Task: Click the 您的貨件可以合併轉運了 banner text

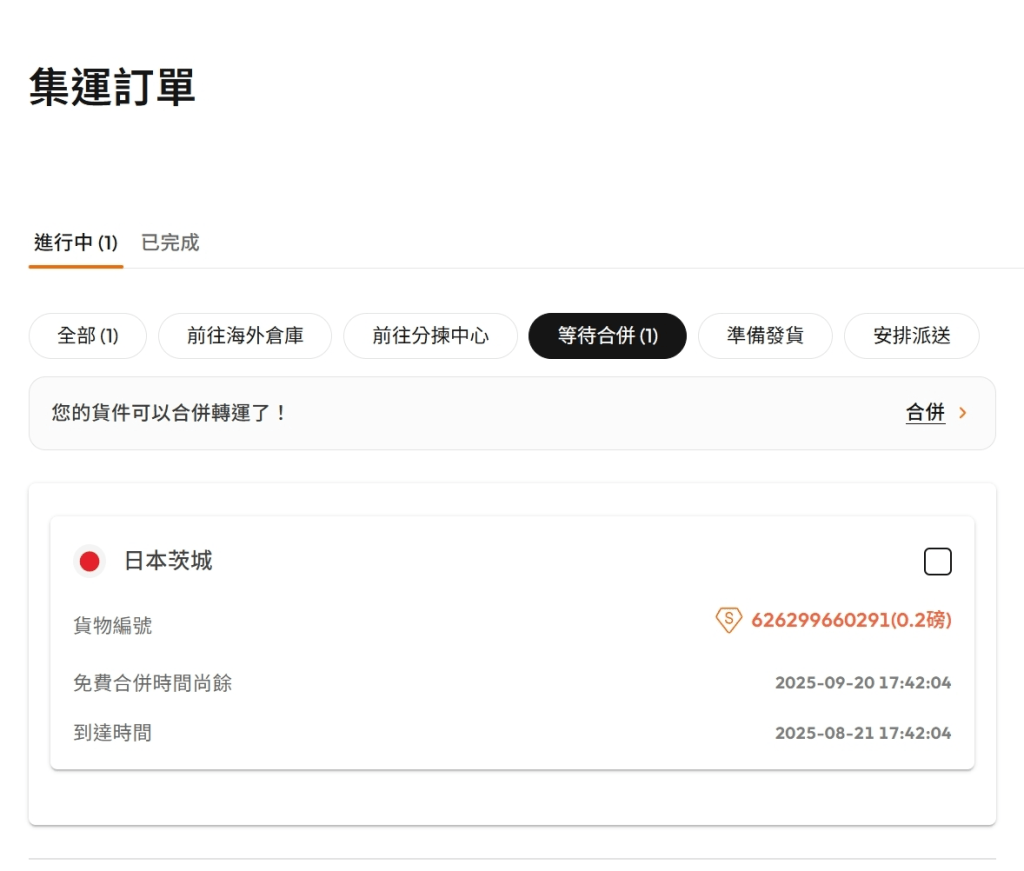Action: 169,413
